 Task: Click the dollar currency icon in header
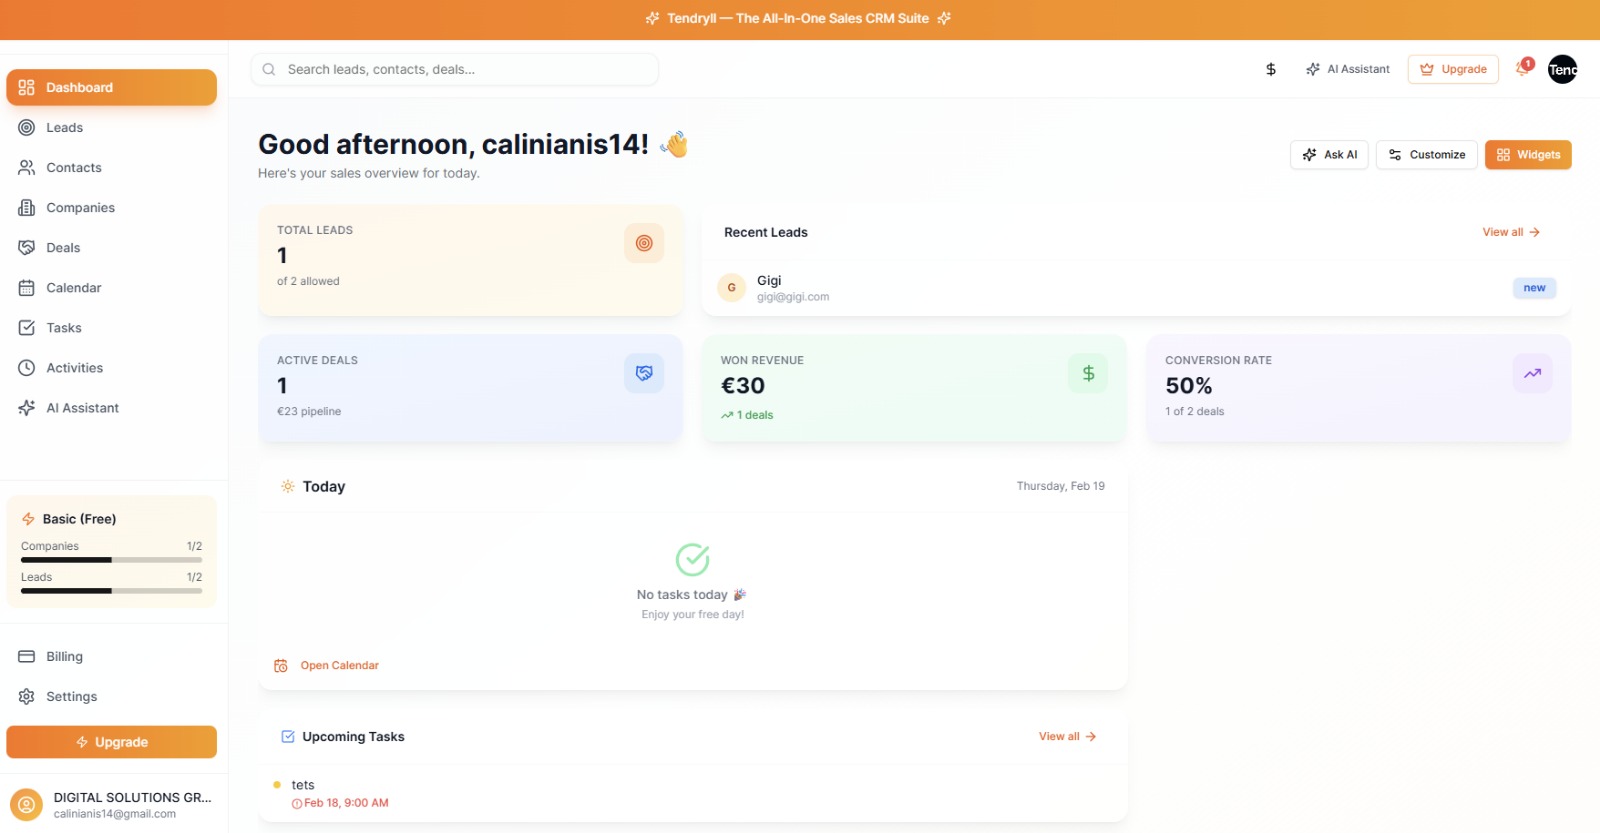(x=1271, y=69)
